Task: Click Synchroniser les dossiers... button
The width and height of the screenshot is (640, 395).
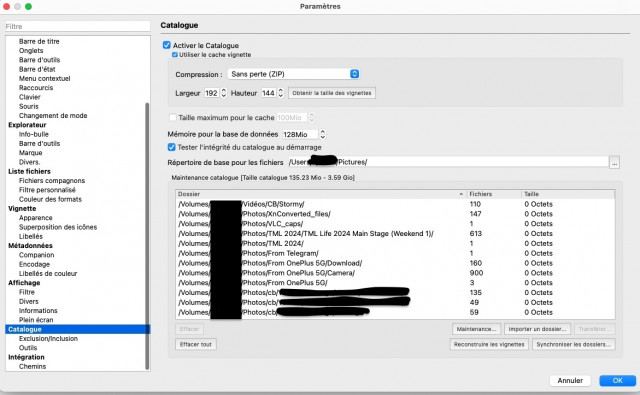Action: [x=573, y=344]
